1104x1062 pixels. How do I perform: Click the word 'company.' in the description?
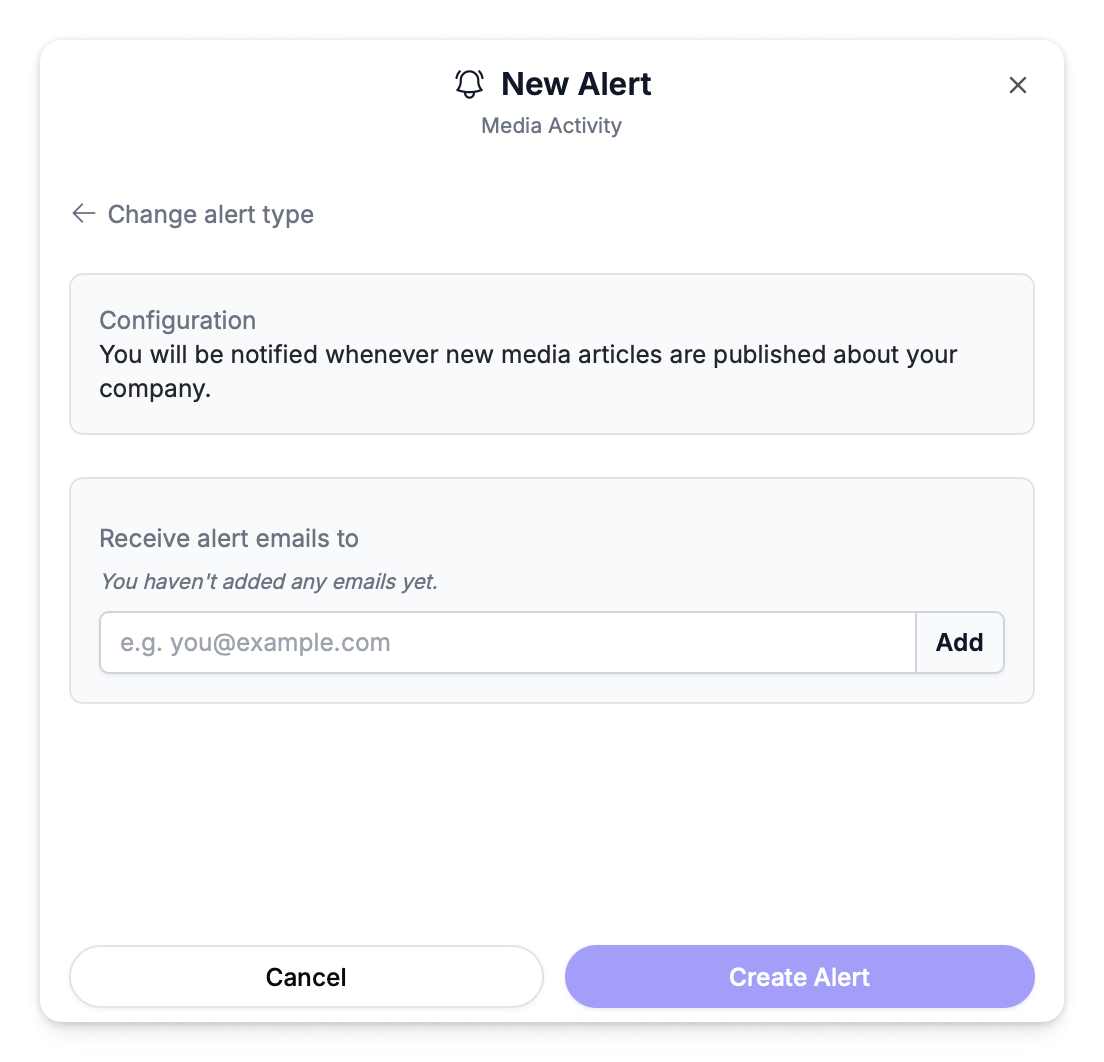point(155,389)
